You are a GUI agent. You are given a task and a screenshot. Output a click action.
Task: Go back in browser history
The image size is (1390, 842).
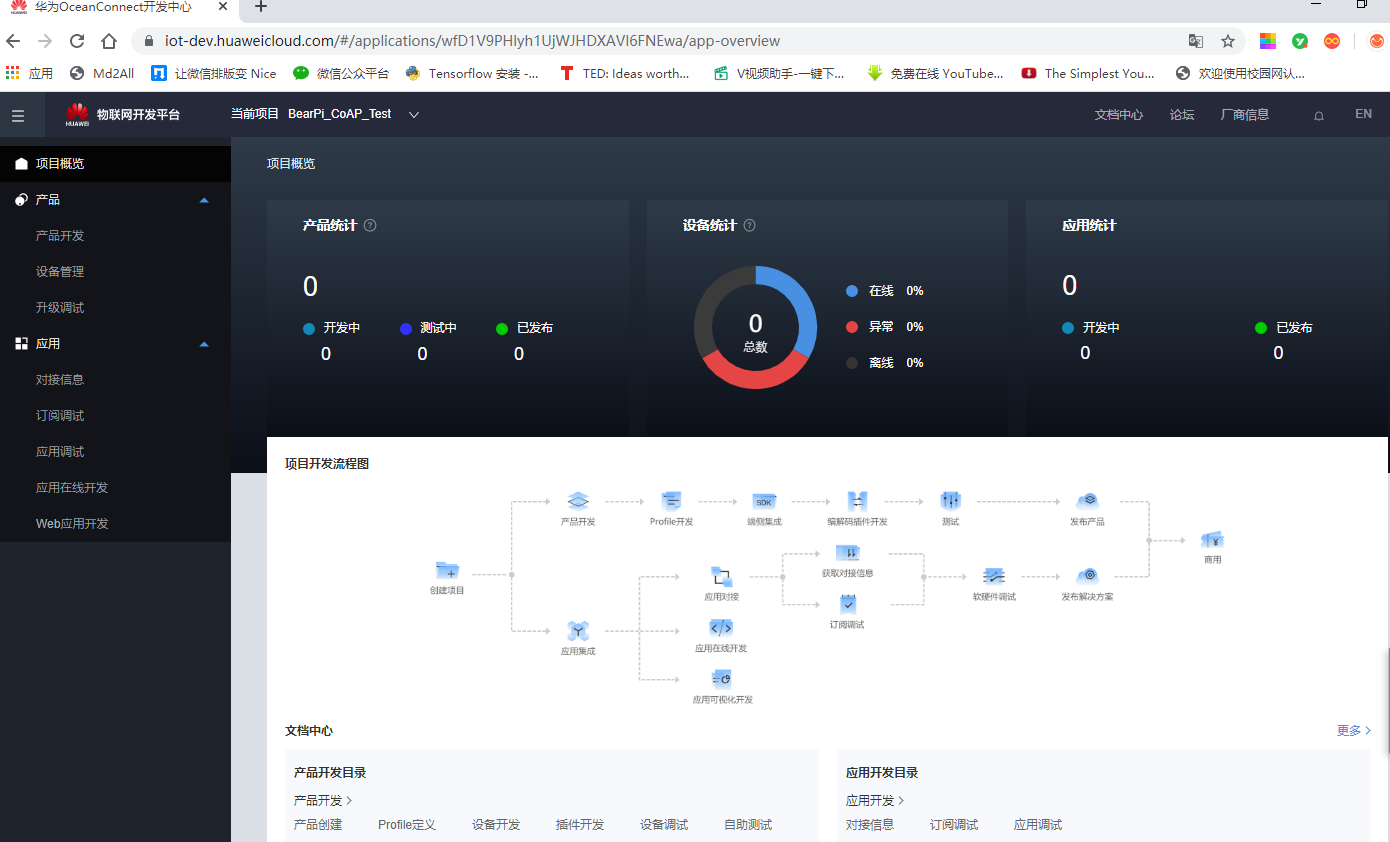13,41
